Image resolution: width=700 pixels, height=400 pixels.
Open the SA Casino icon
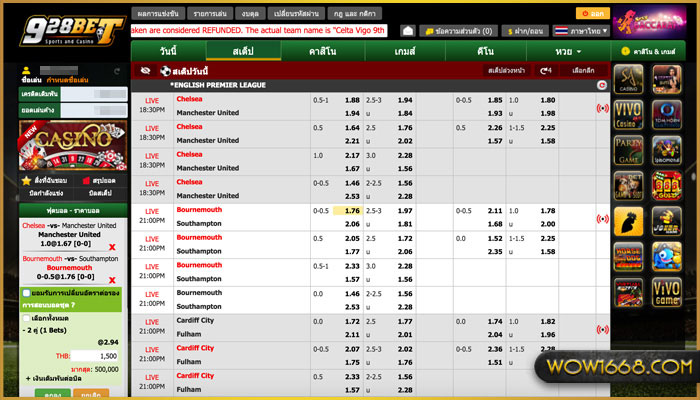point(627,80)
